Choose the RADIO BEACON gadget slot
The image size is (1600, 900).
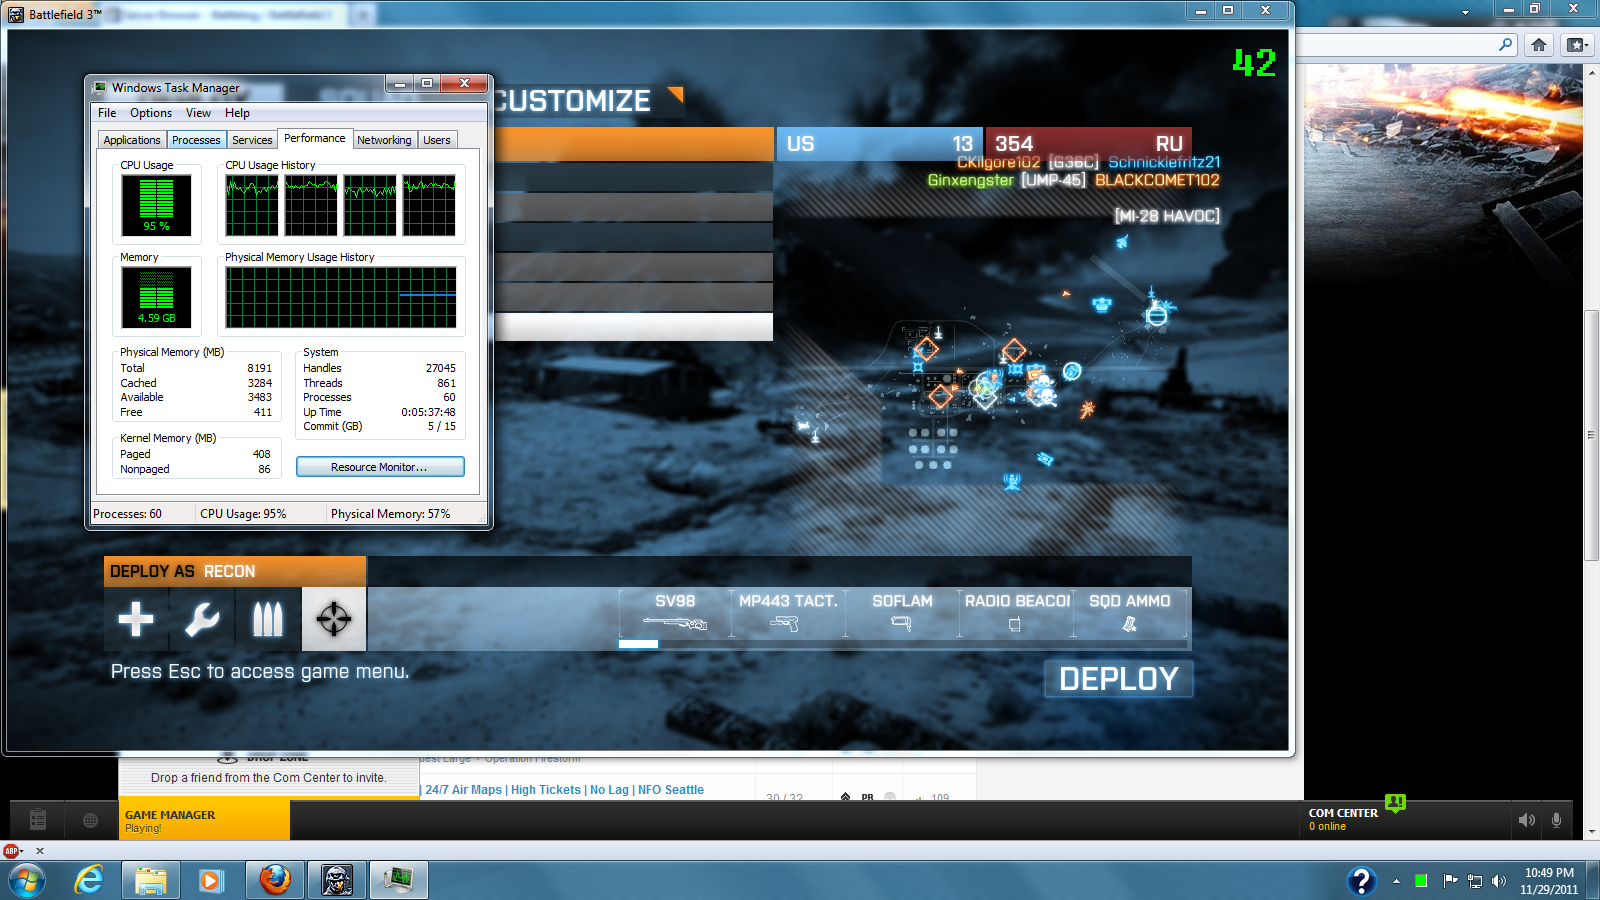(1016, 613)
